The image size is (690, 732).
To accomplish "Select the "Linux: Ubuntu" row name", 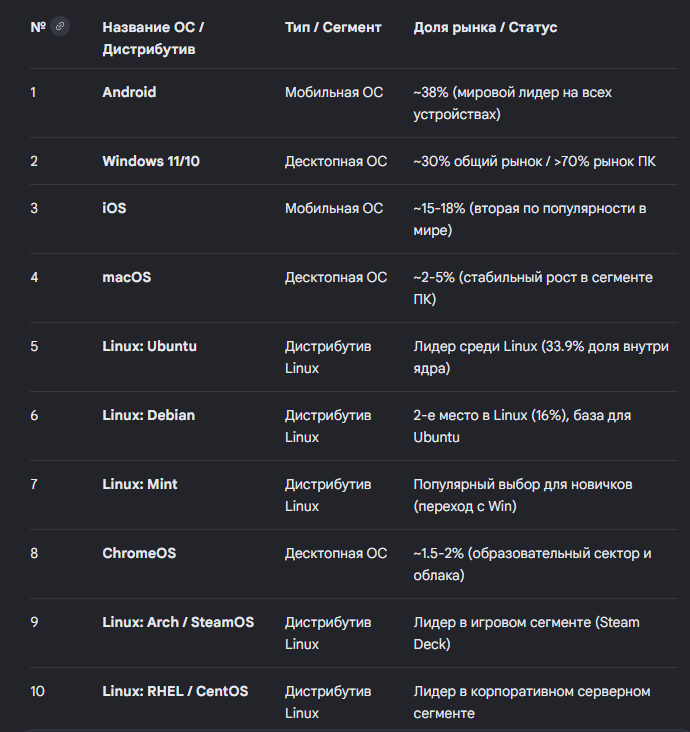I will 149,346.
